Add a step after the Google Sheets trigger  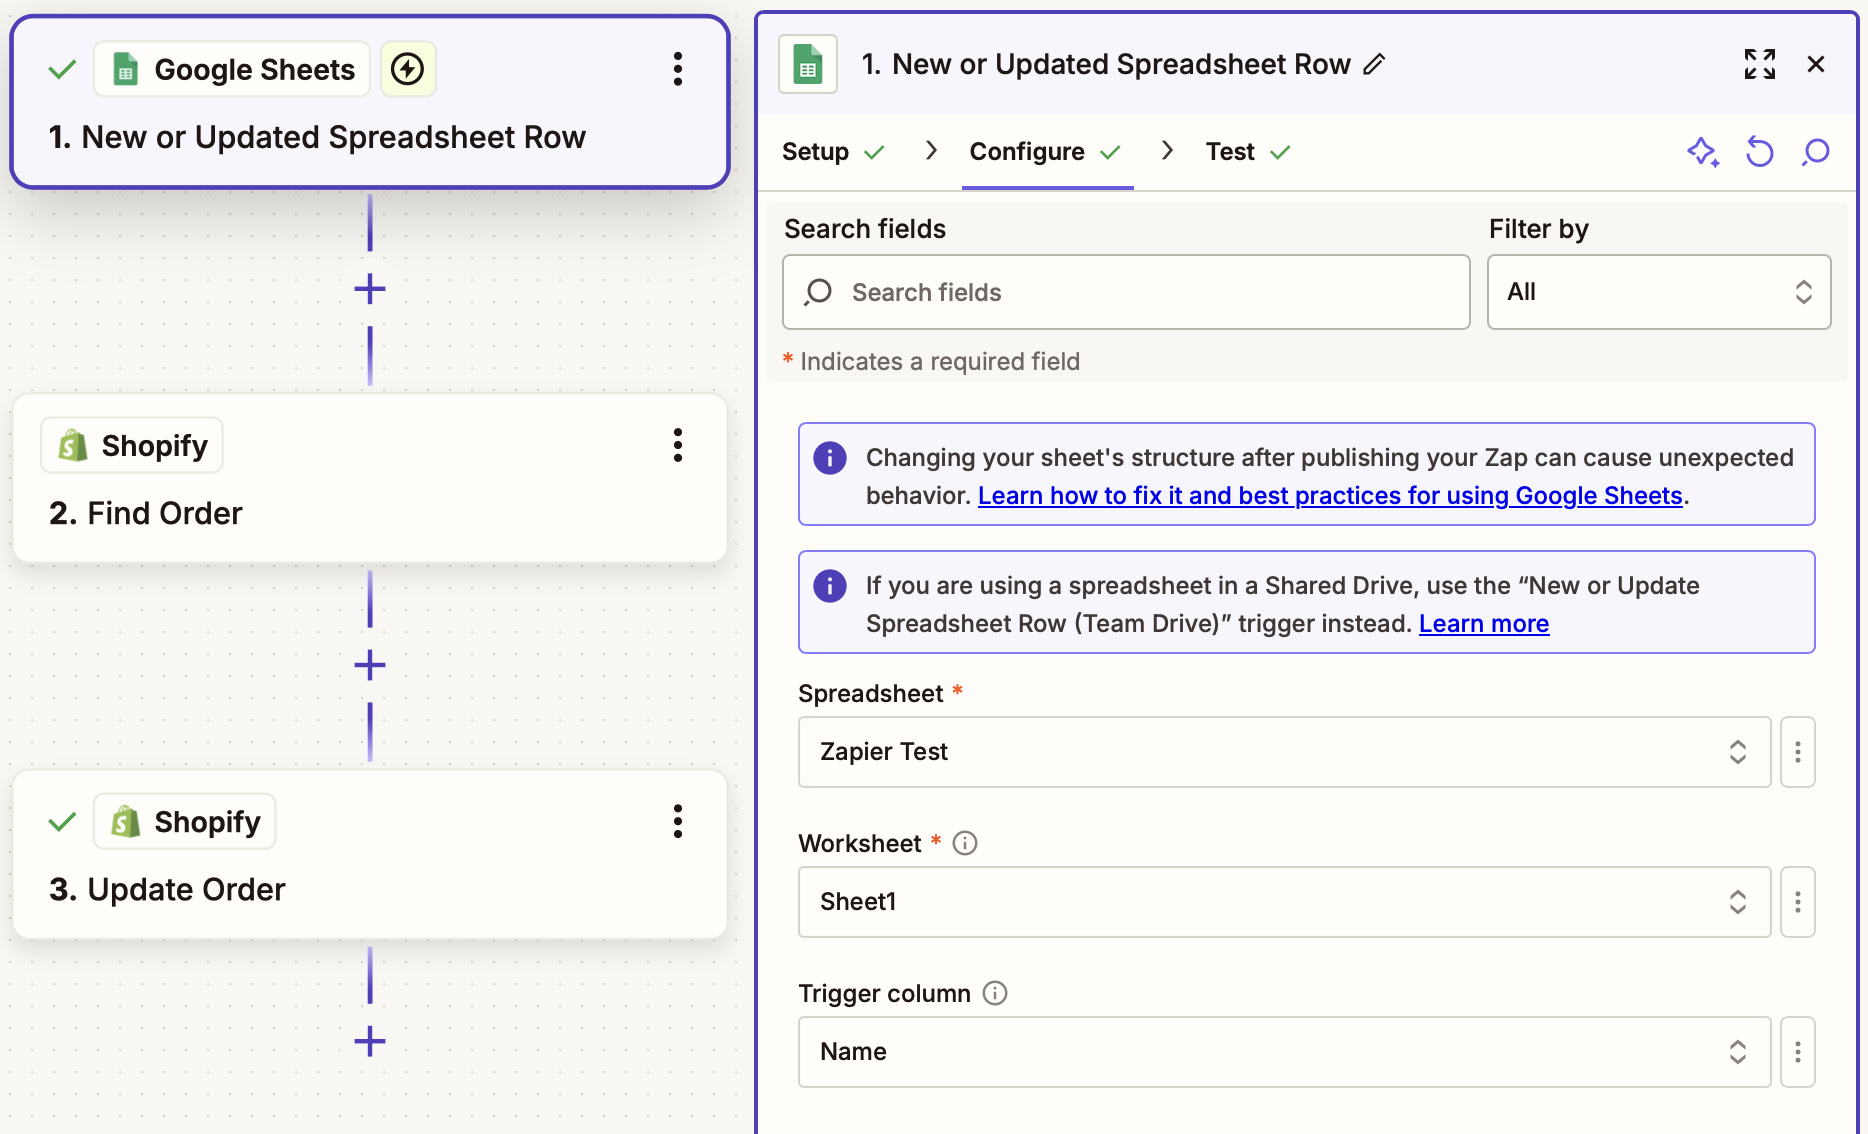[370, 289]
